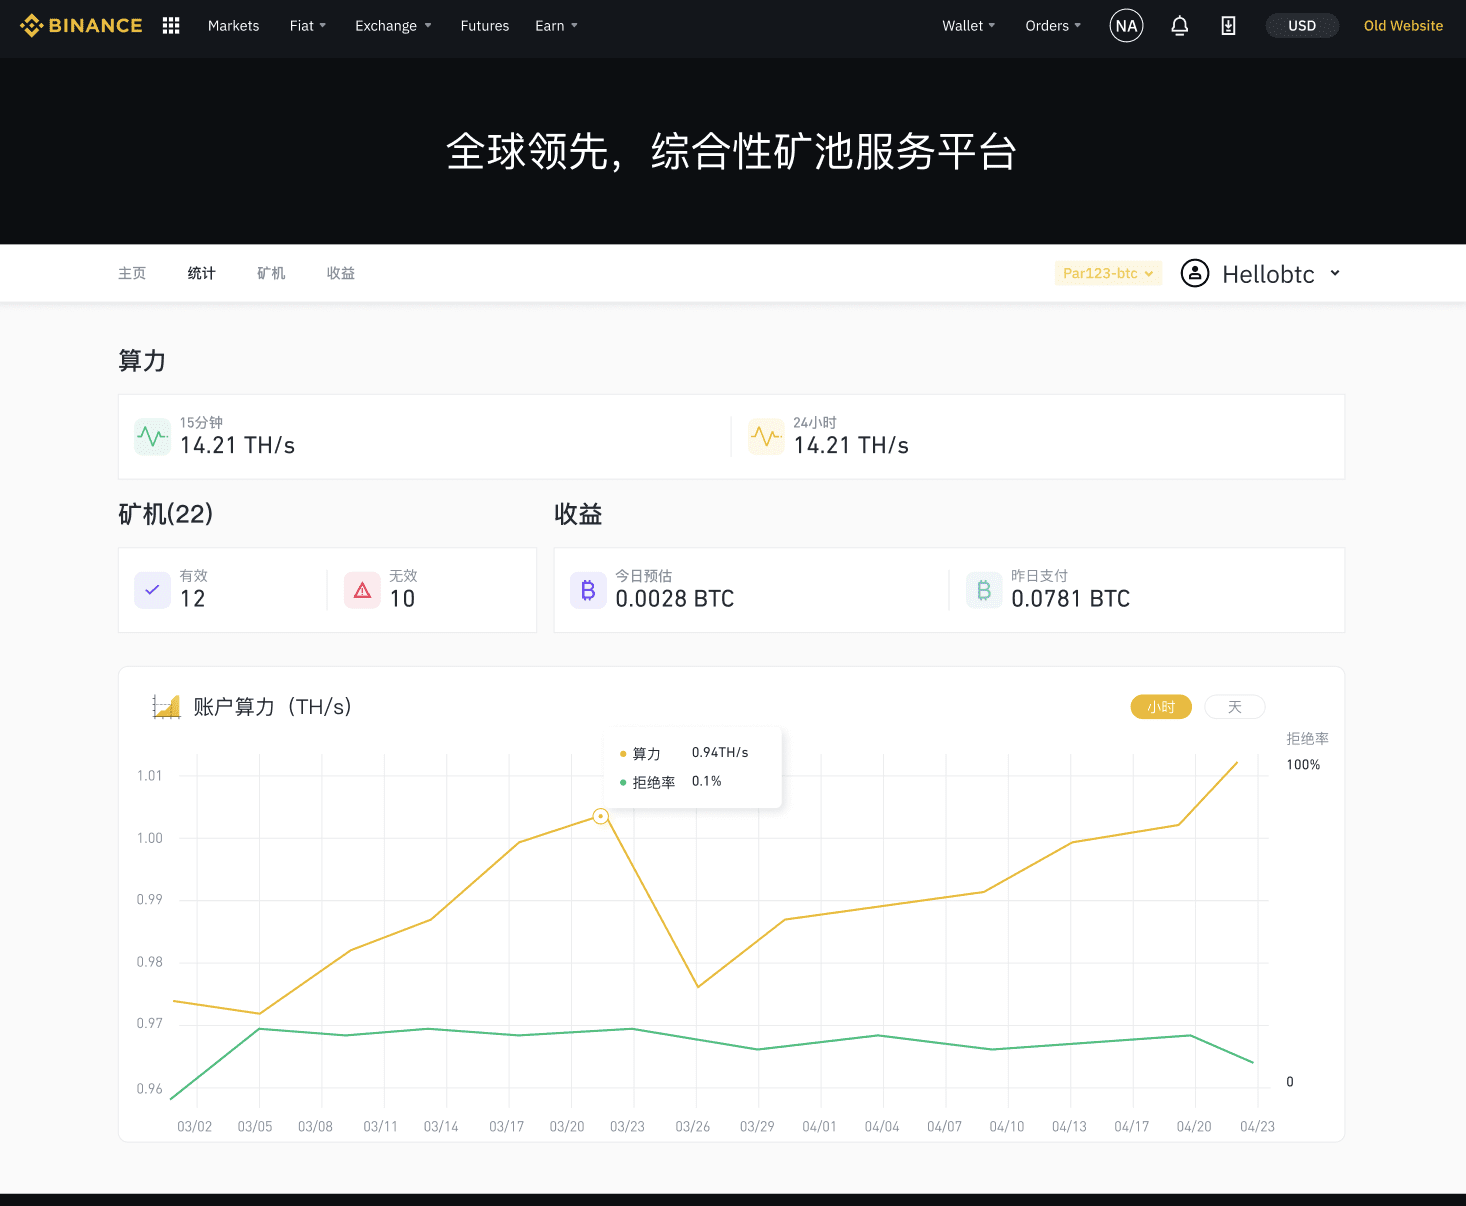Open the 收益 tab

point(341,273)
